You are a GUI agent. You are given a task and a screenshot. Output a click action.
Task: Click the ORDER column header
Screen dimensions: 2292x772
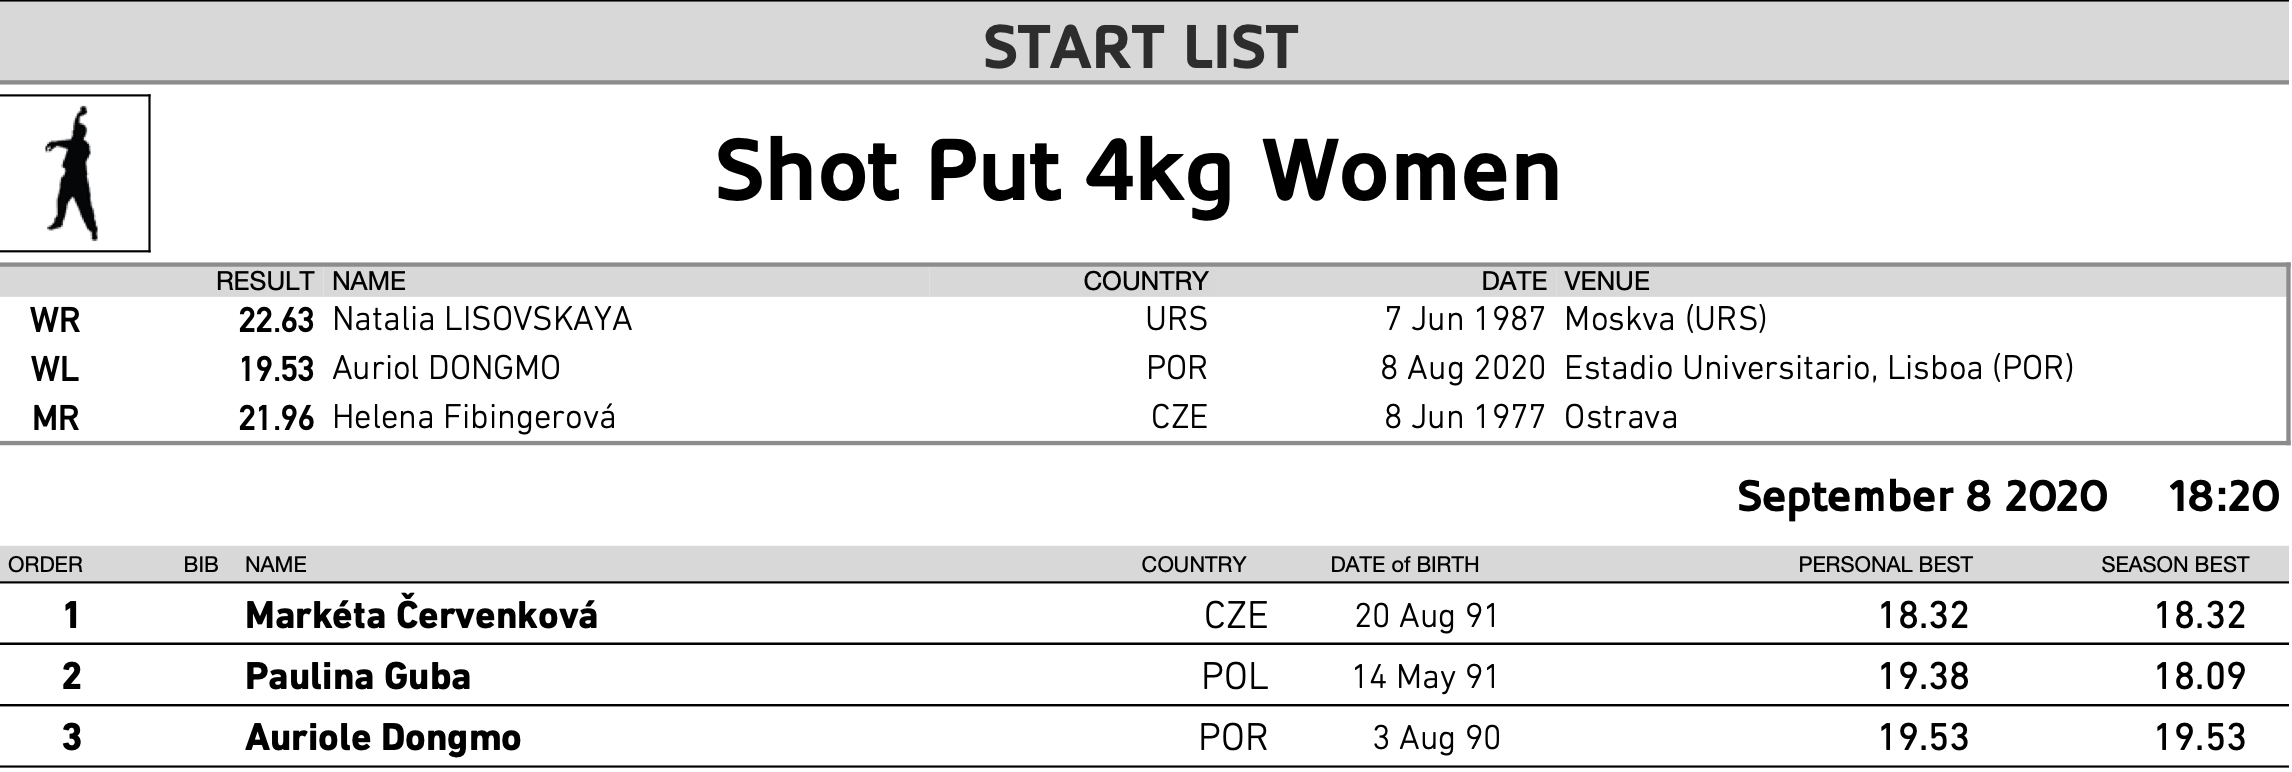click(x=45, y=564)
